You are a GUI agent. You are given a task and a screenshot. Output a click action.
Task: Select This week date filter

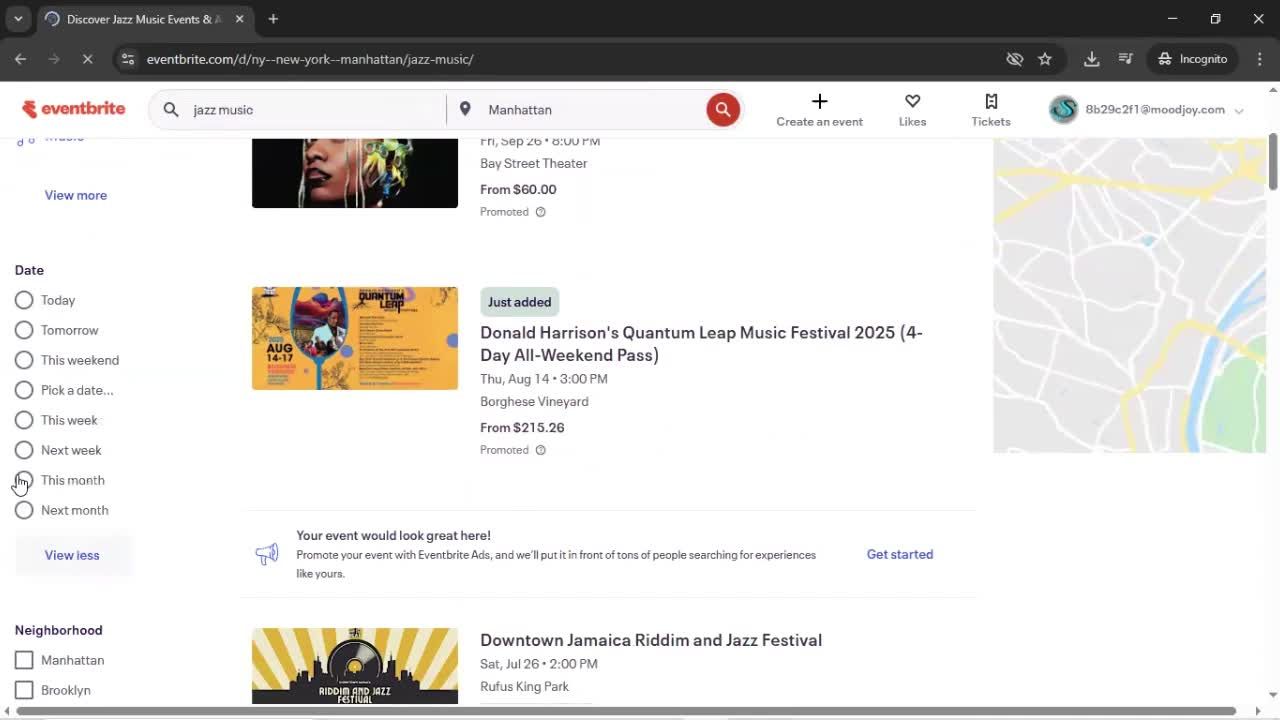pyautogui.click(x=24, y=420)
